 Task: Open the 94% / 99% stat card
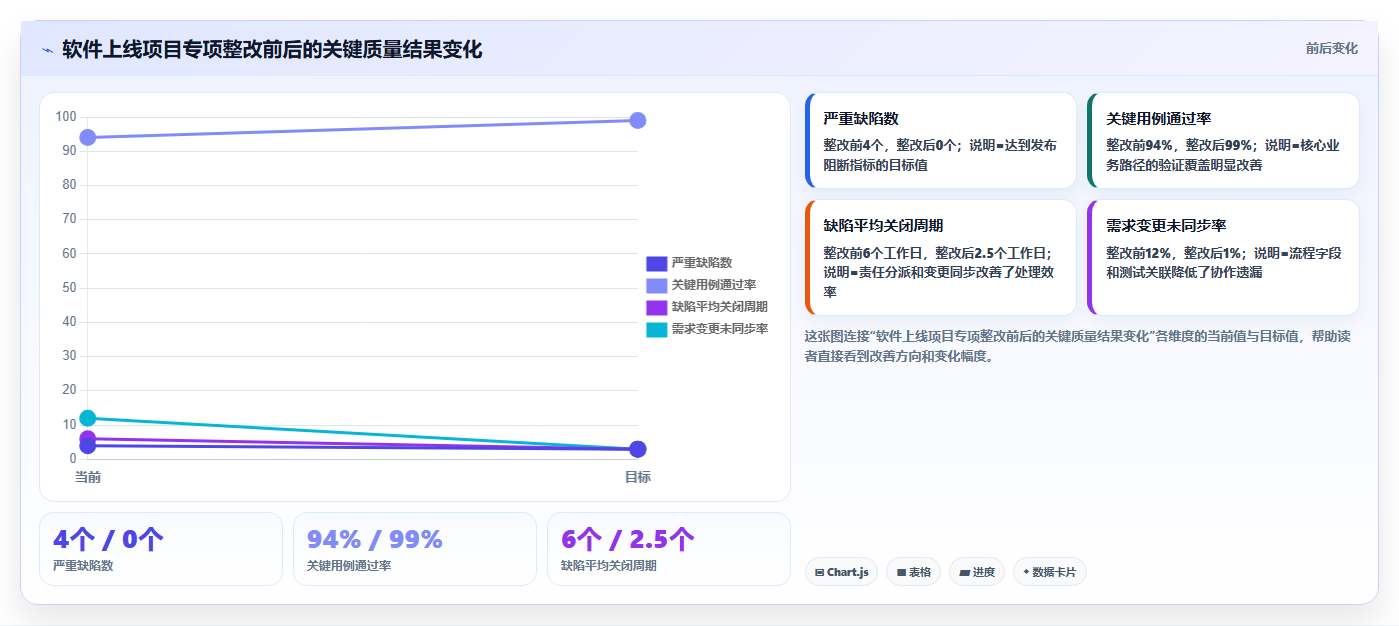(415, 549)
